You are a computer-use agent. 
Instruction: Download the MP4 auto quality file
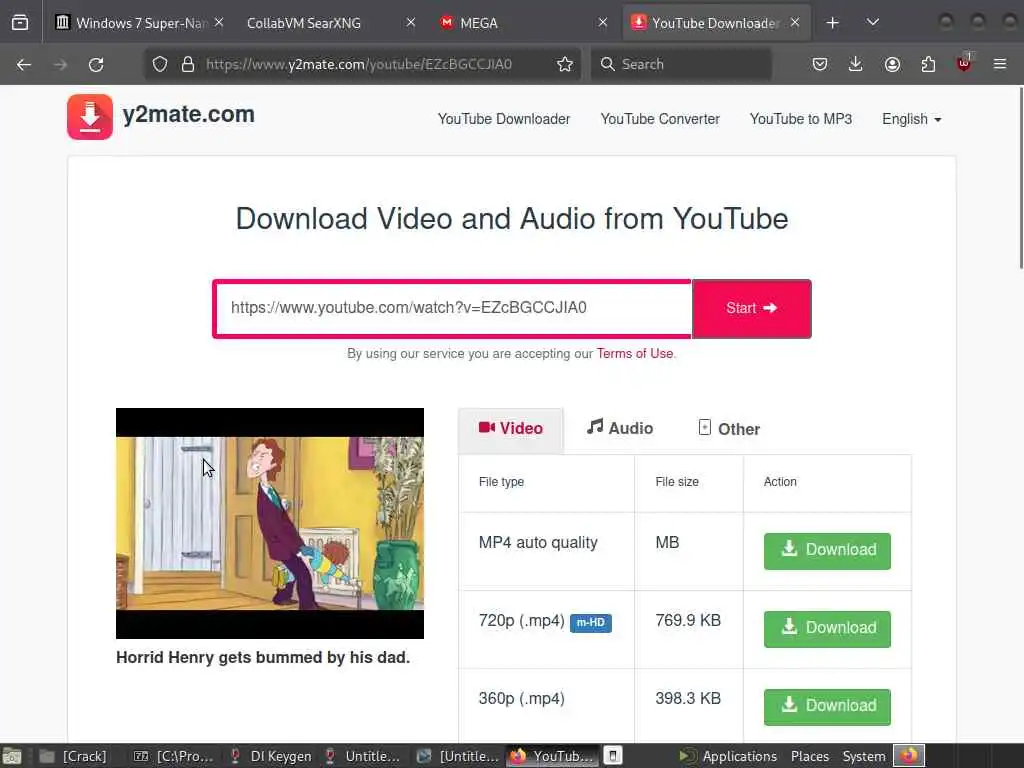tap(827, 551)
